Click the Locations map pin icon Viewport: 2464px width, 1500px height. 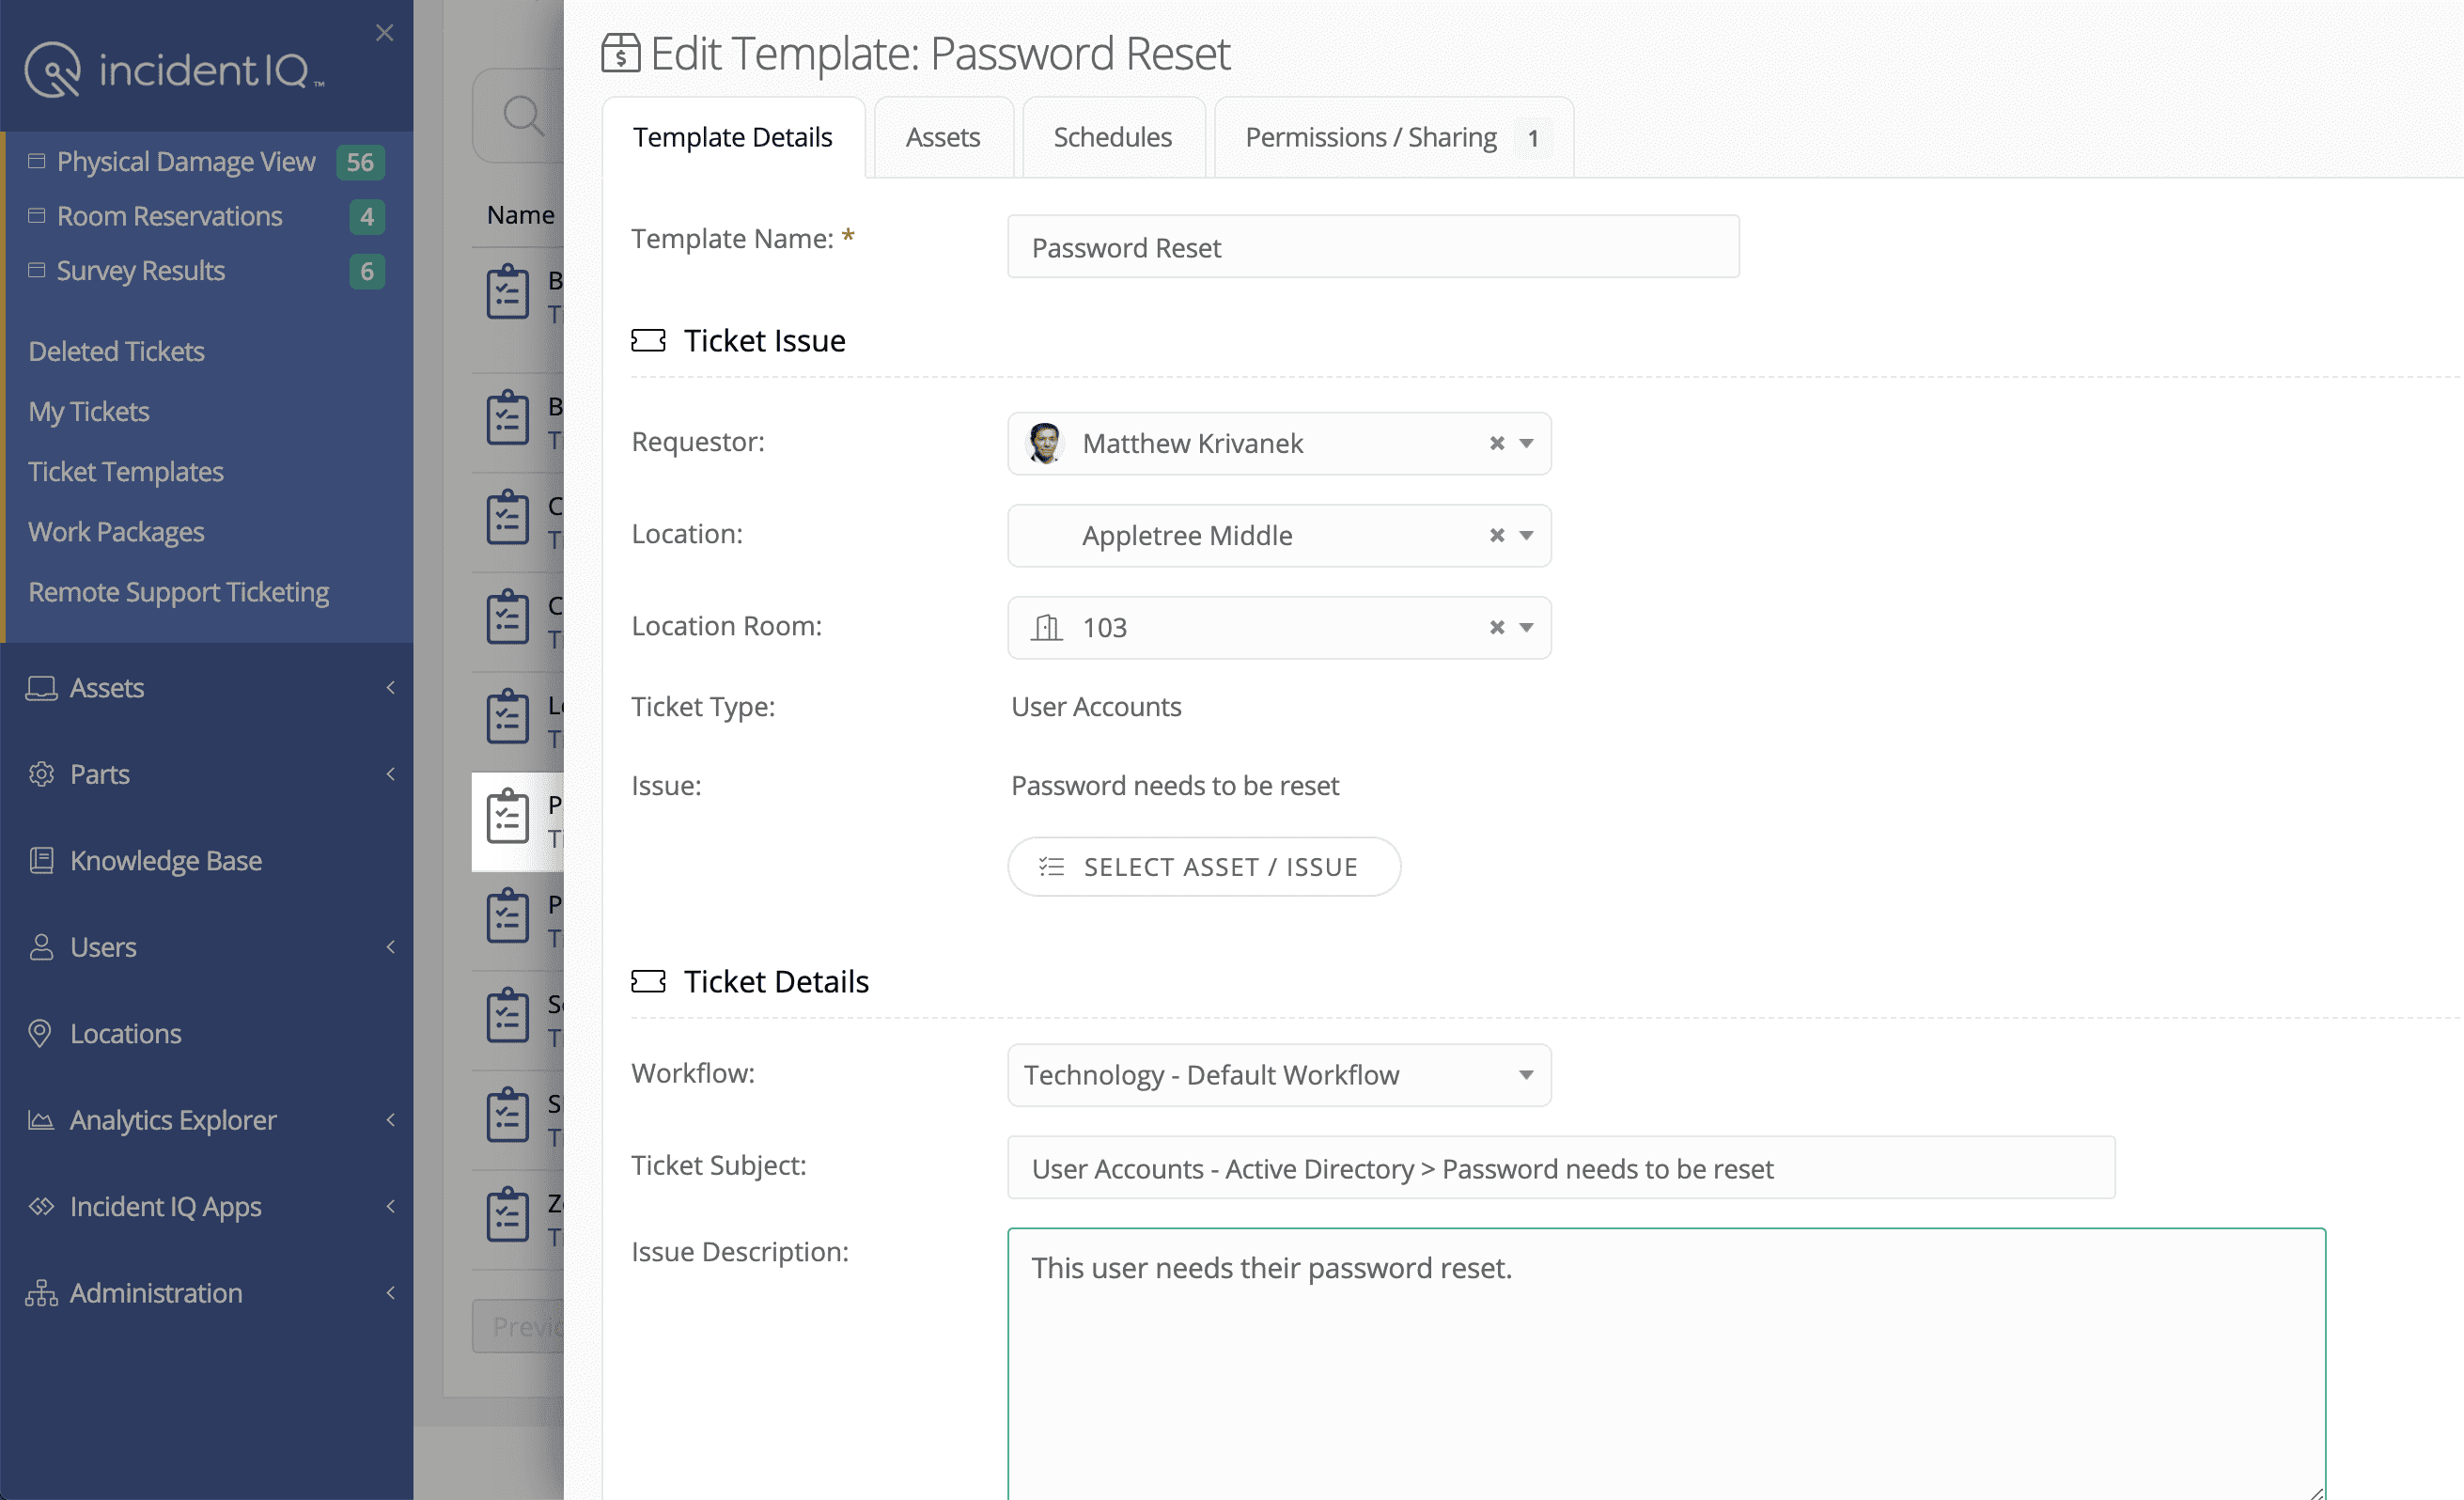coord(41,1033)
